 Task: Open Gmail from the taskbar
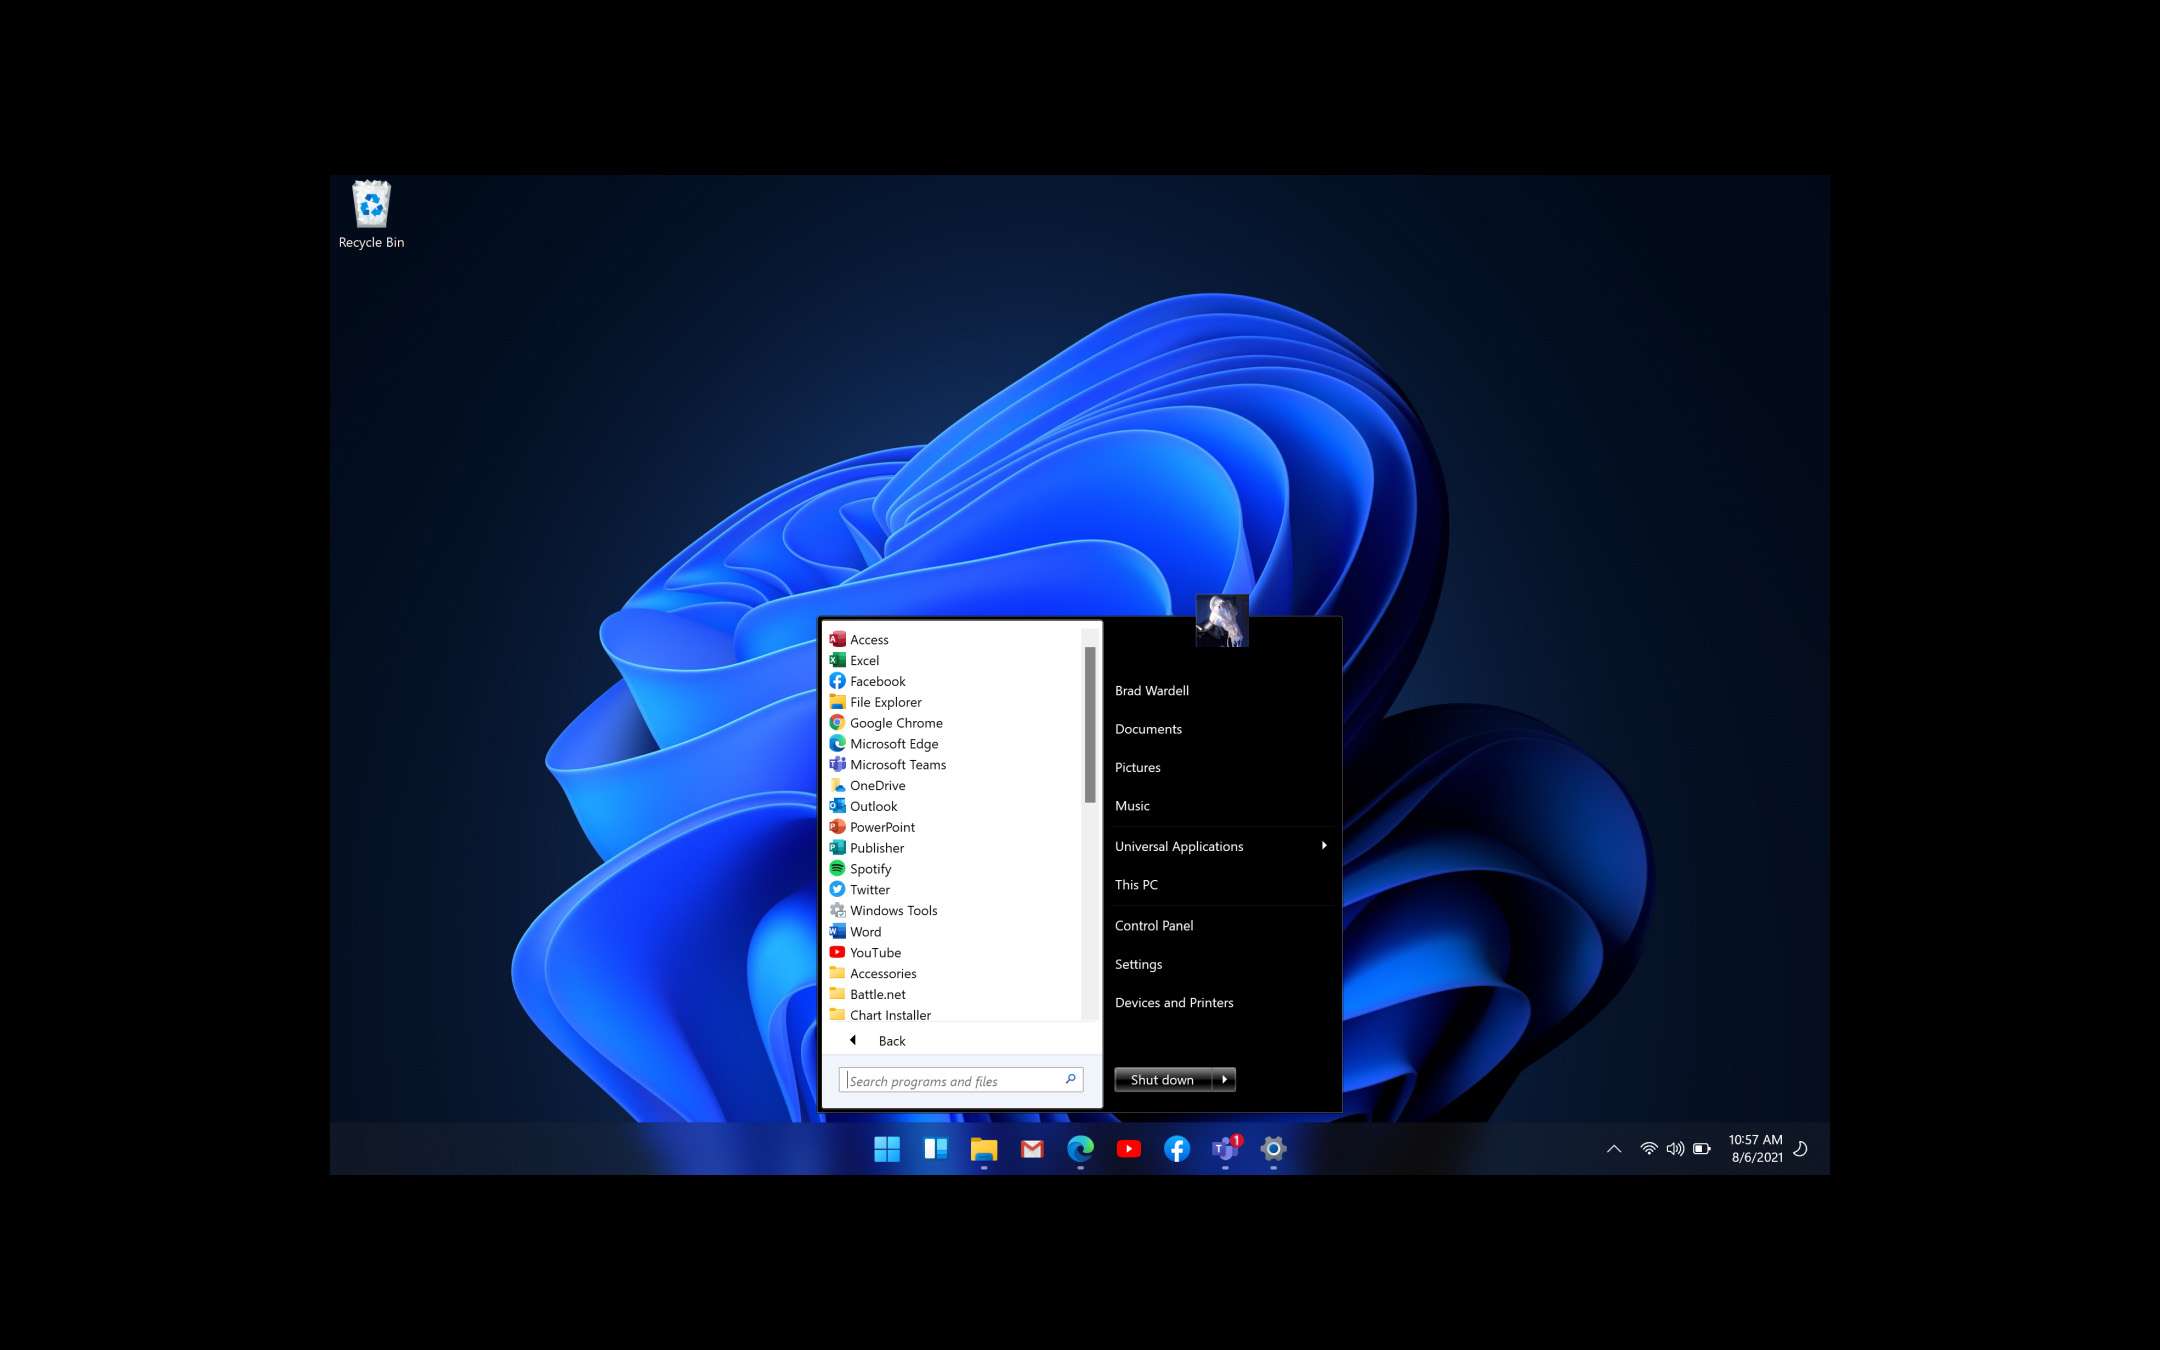pos(1032,1149)
